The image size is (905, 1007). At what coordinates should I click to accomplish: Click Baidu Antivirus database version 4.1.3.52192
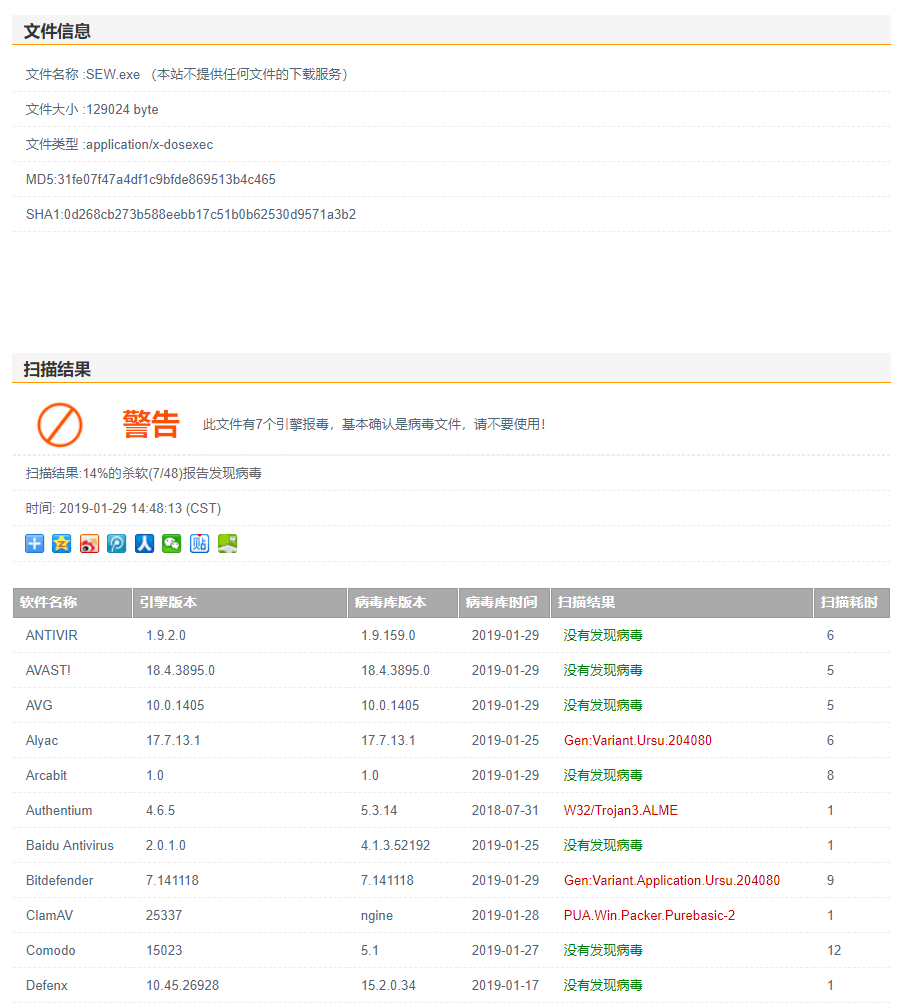point(396,845)
